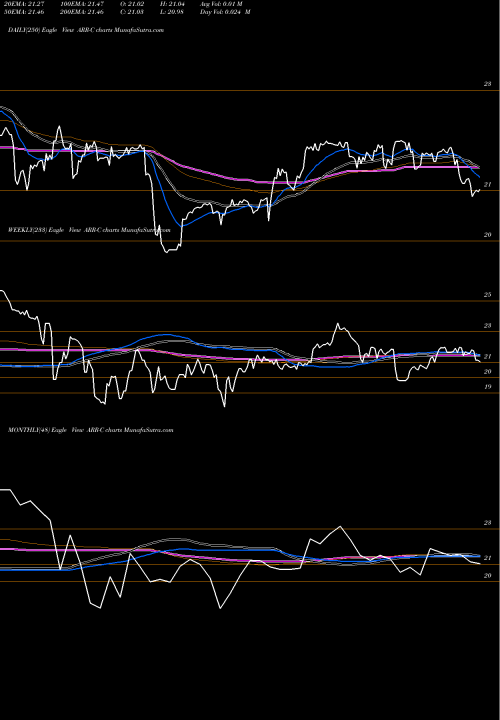The width and height of the screenshot is (500, 720).
Task: Click the 20 price label on daily chart
Action: coord(488,235)
